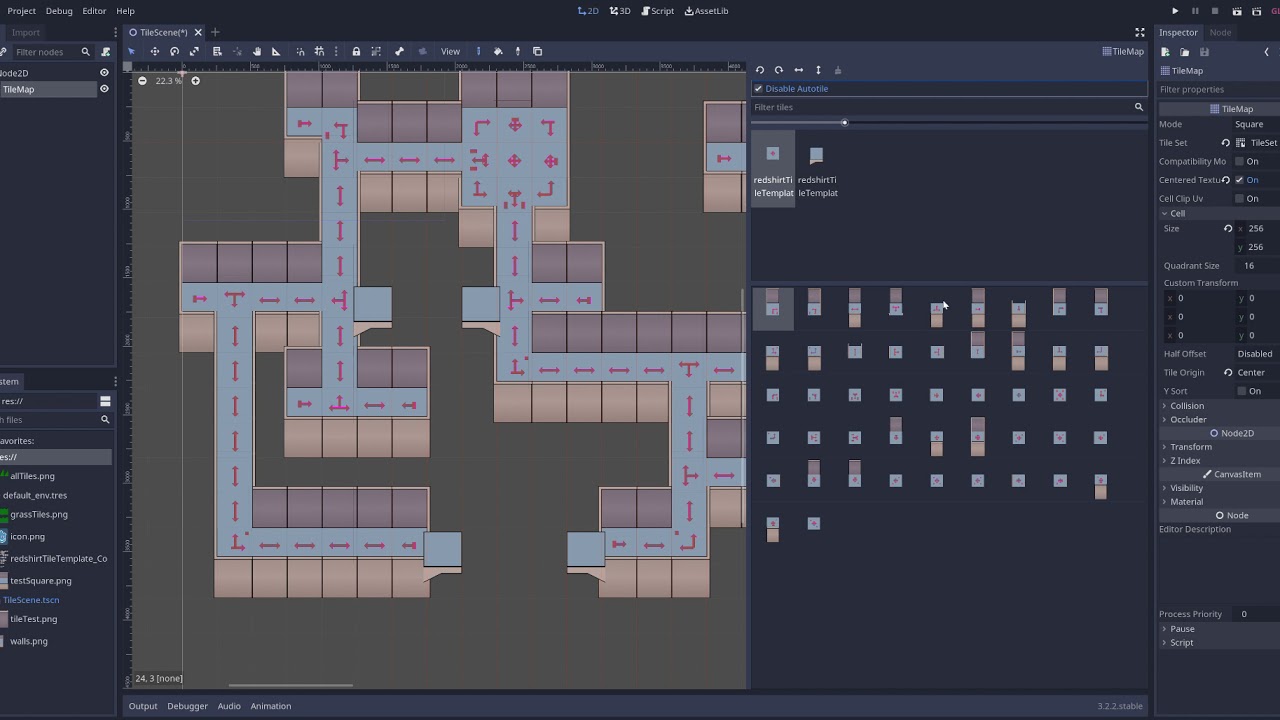1280x720 pixels.
Task: Go to previous object in Inspector history
Action: point(1266,52)
